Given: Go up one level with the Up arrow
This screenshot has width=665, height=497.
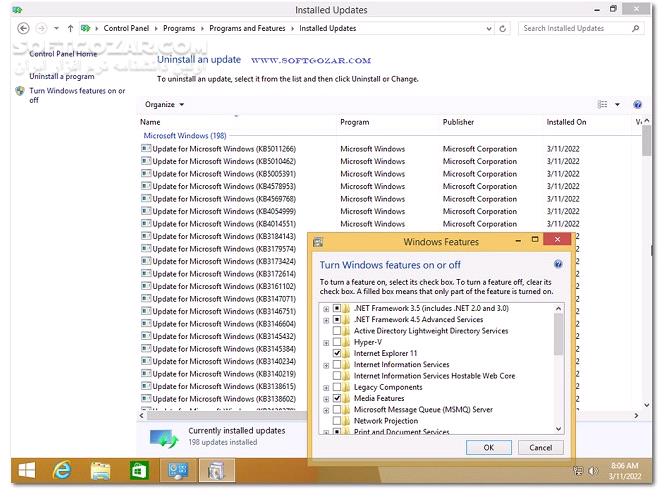Looking at the screenshot, I should 70,28.
